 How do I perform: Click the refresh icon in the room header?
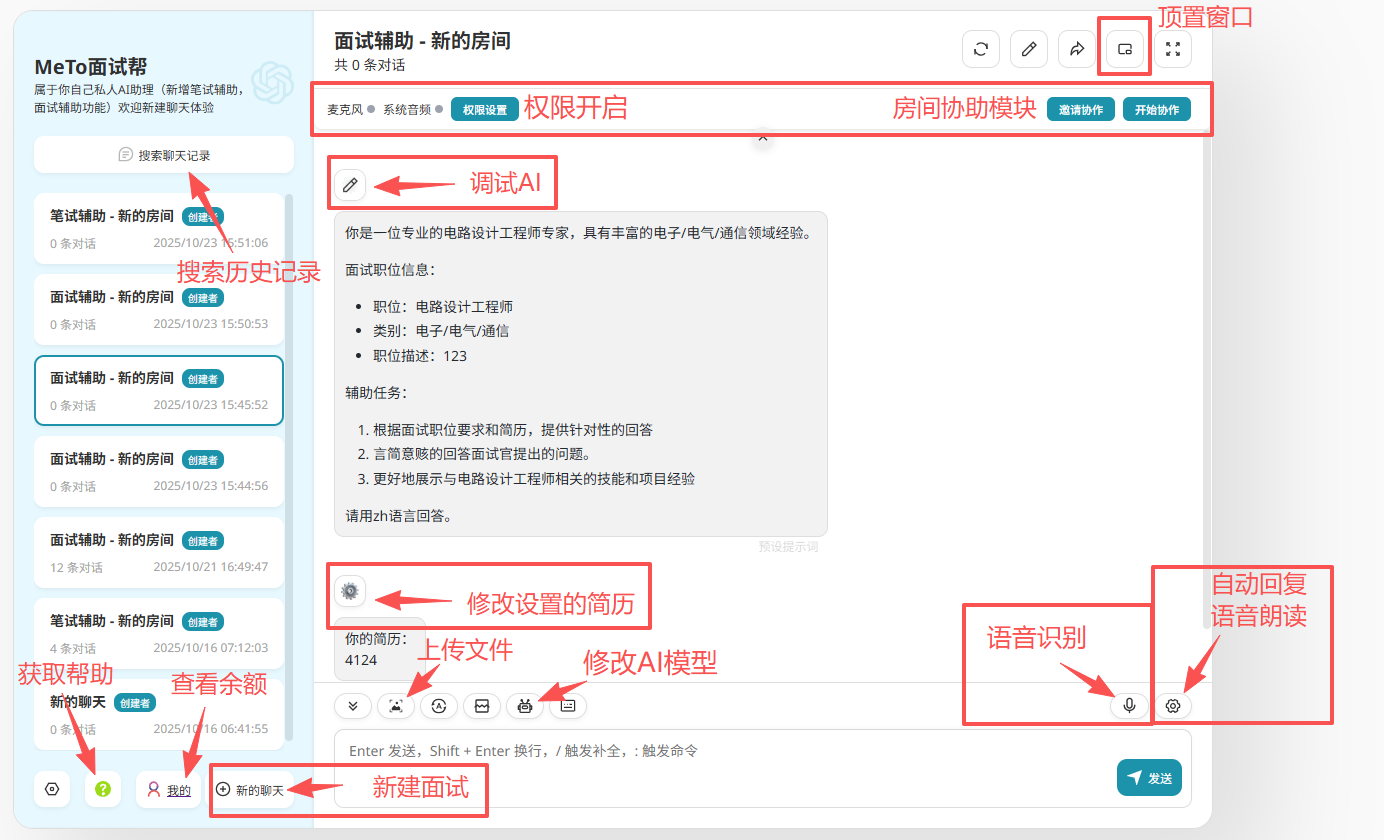pyautogui.click(x=981, y=49)
